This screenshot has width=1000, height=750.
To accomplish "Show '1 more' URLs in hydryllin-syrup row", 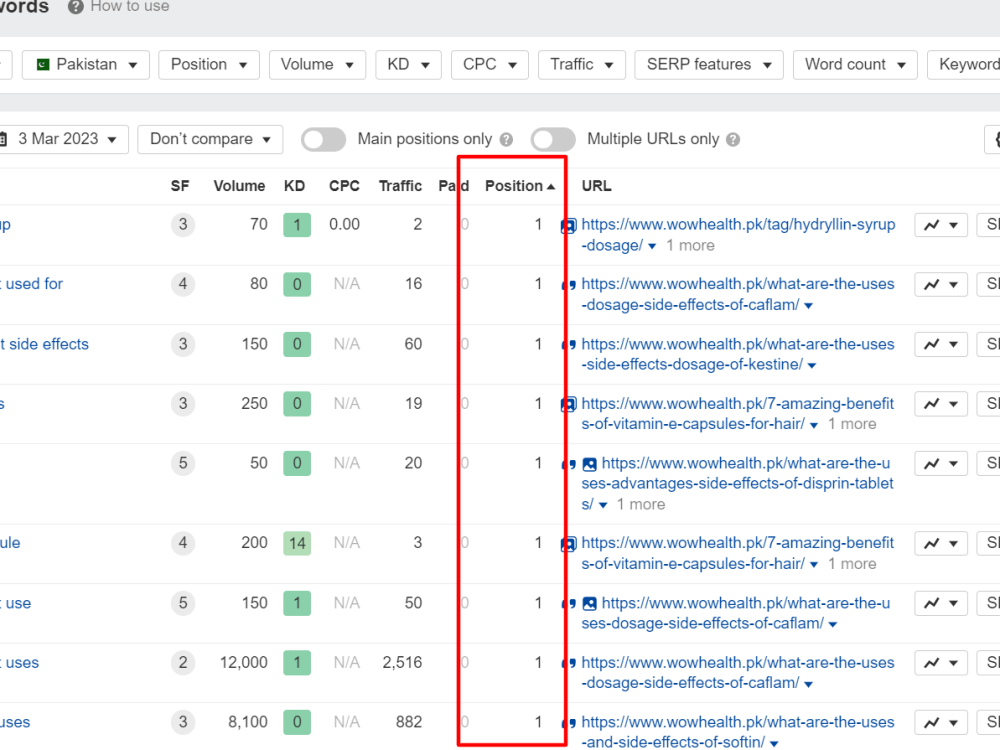I will point(690,246).
